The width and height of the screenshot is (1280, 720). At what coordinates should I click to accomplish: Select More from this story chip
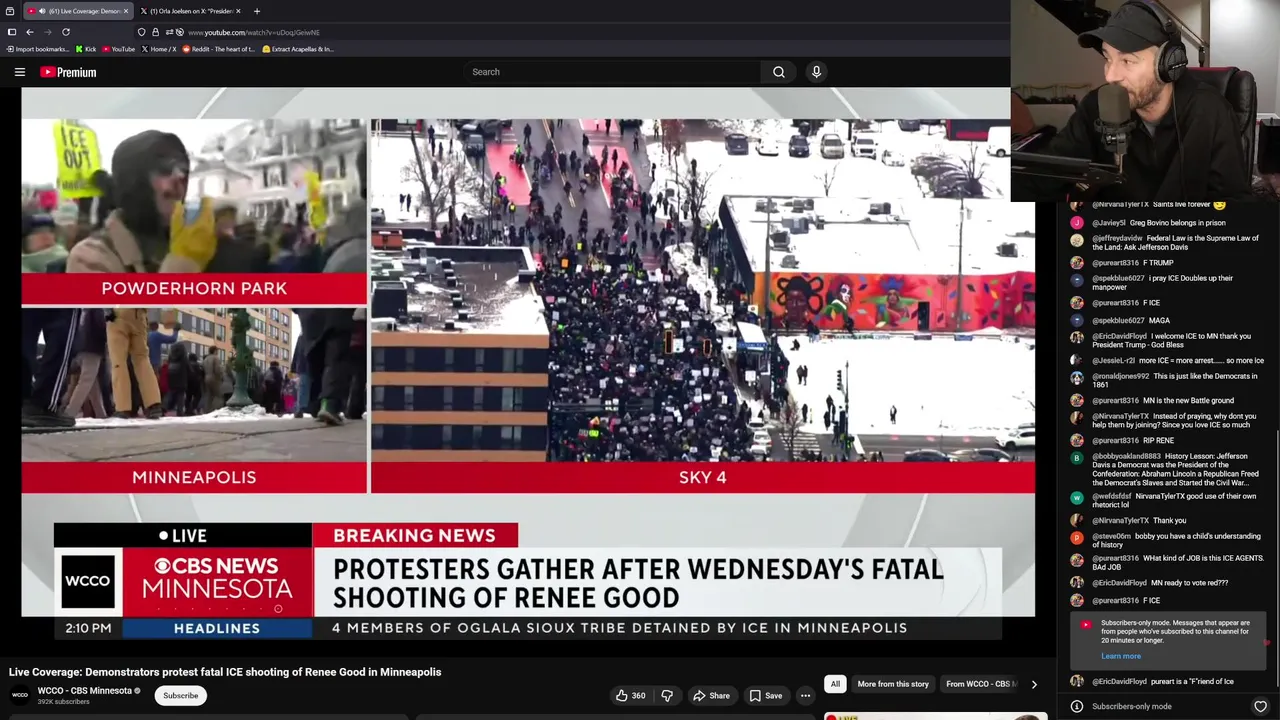[x=893, y=684]
